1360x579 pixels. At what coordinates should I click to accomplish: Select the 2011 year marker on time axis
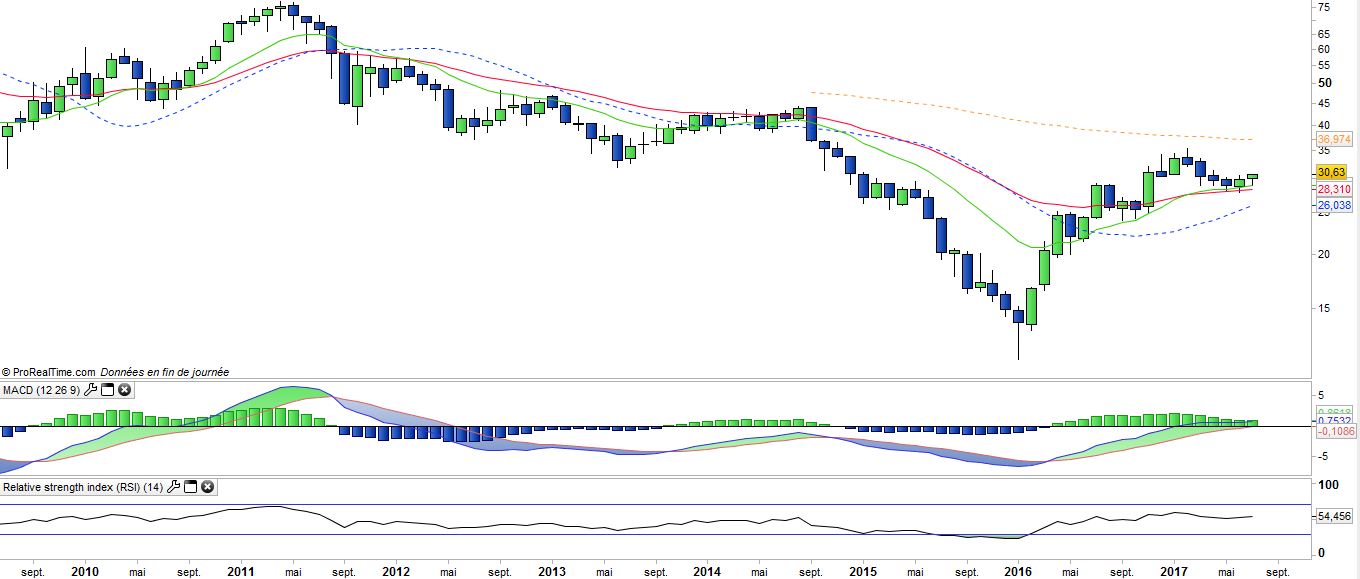[240, 572]
